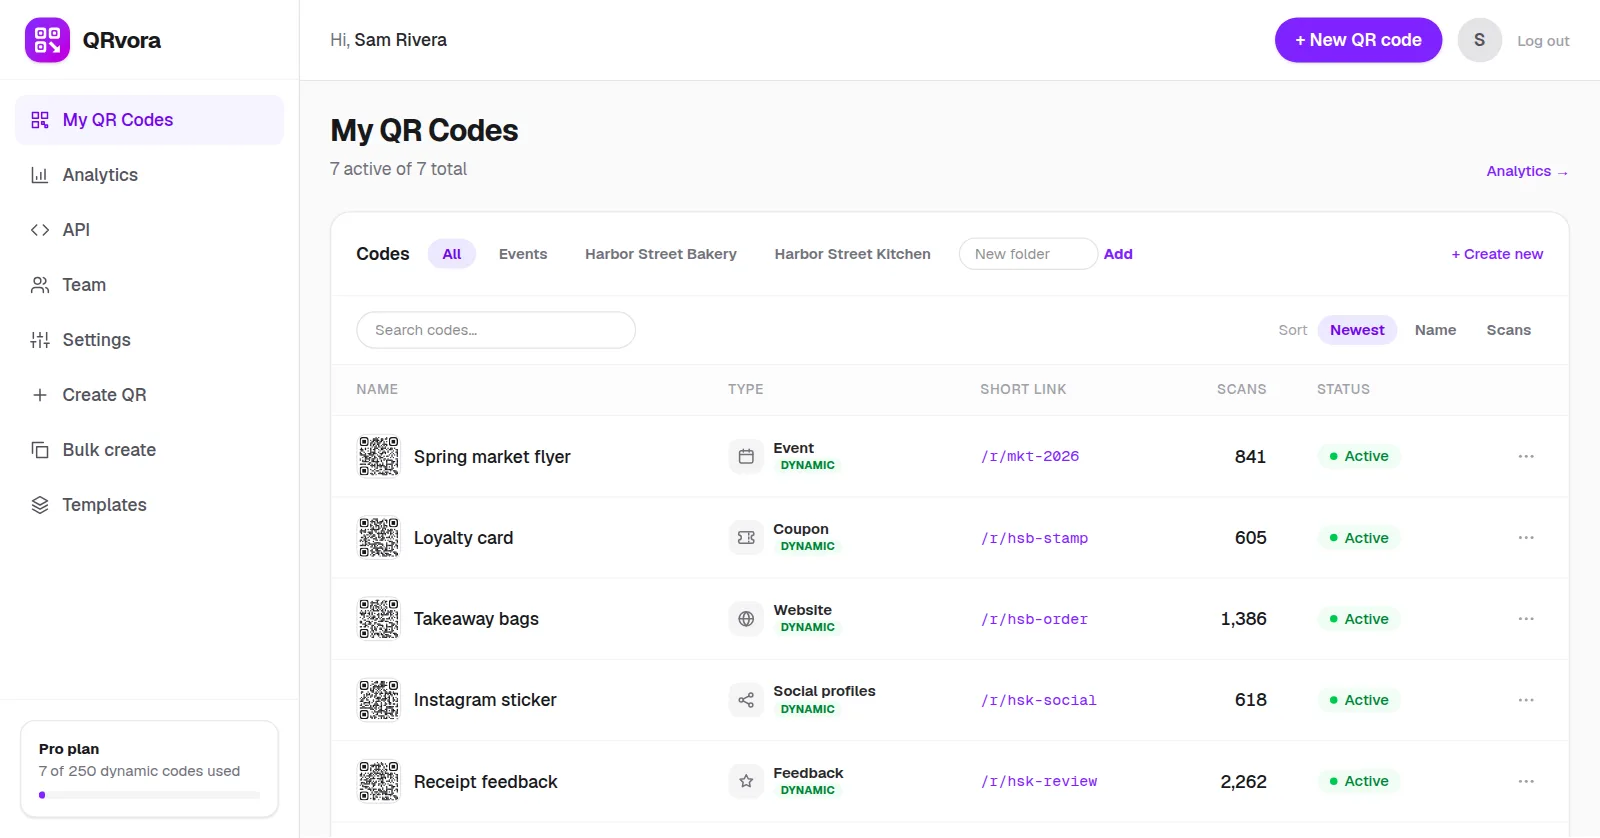The width and height of the screenshot is (1600, 838).
Task: Navigate to the API section
Action: pyautogui.click(x=150, y=230)
